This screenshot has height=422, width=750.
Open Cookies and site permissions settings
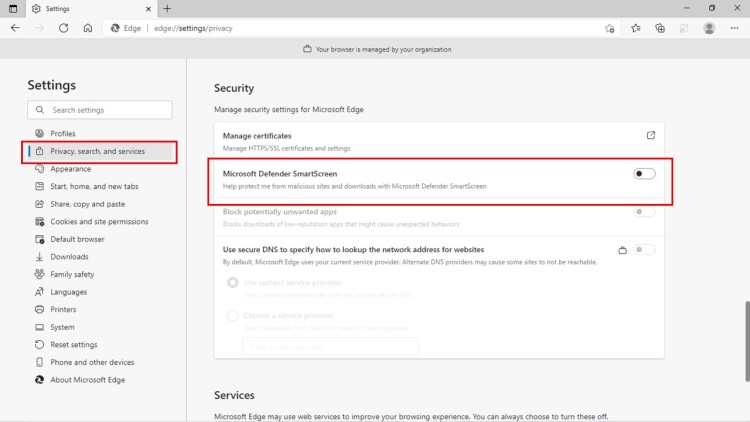[99, 221]
